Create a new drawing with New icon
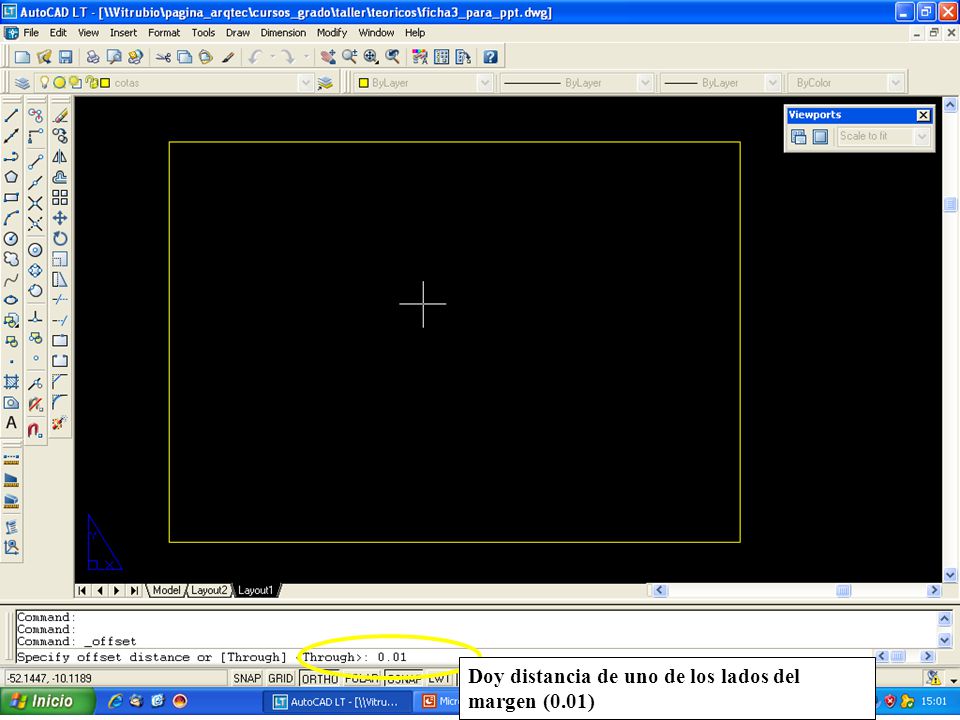This screenshot has width=960, height=720. 23,57
